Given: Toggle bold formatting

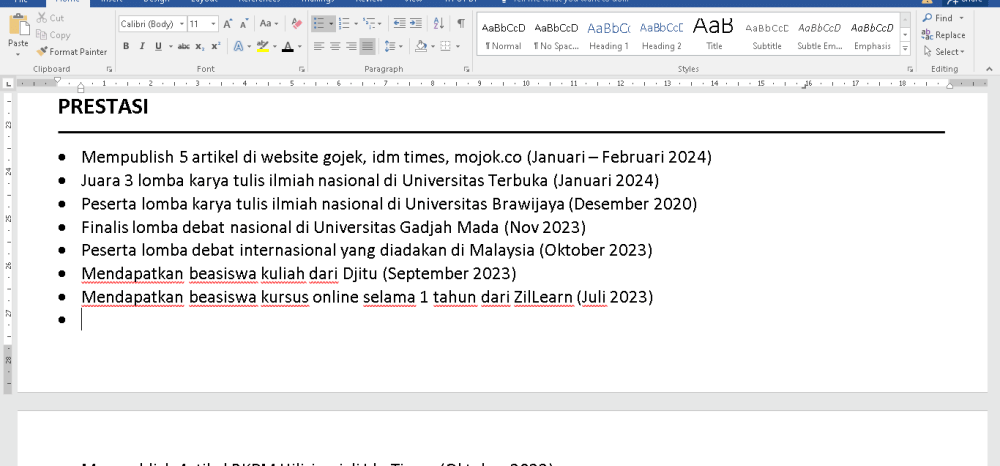Looking at the screenshot, I should pyautogui.click(x=127, y=46).
